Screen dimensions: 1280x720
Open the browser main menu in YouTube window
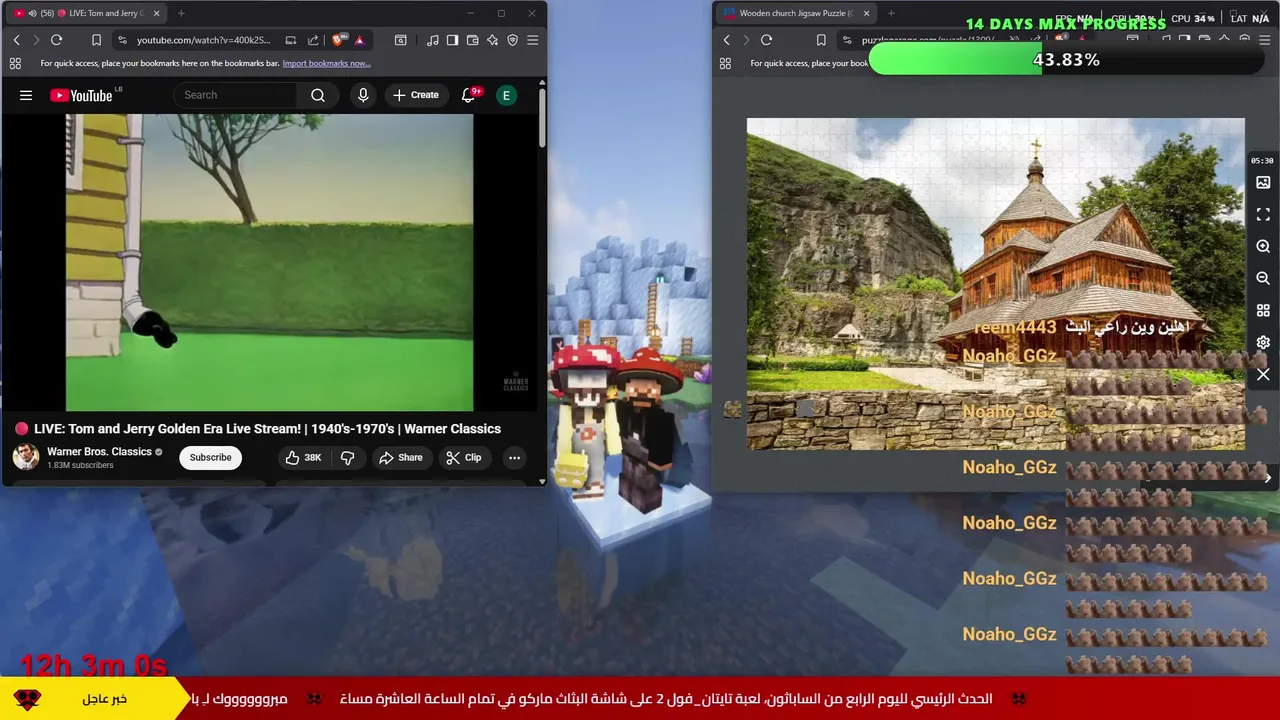pos(532,40)
